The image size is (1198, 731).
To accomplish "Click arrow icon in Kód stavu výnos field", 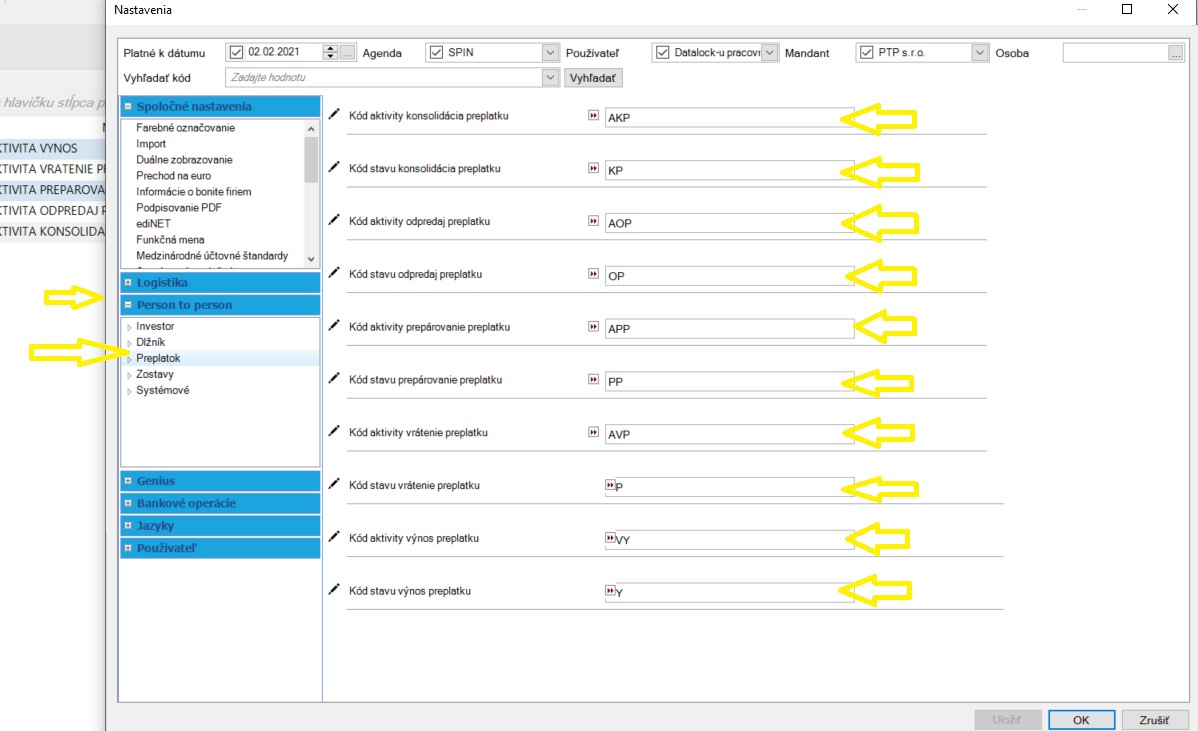I will pyautogui.click(x=610, y=590).
